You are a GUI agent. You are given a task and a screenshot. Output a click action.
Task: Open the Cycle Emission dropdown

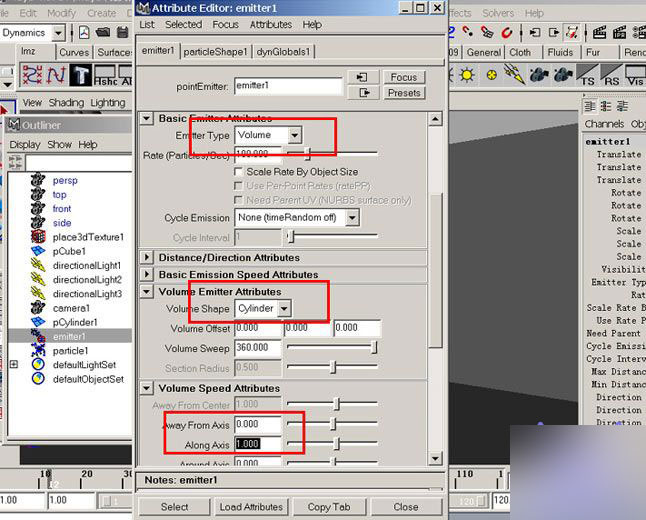[352, 217]
